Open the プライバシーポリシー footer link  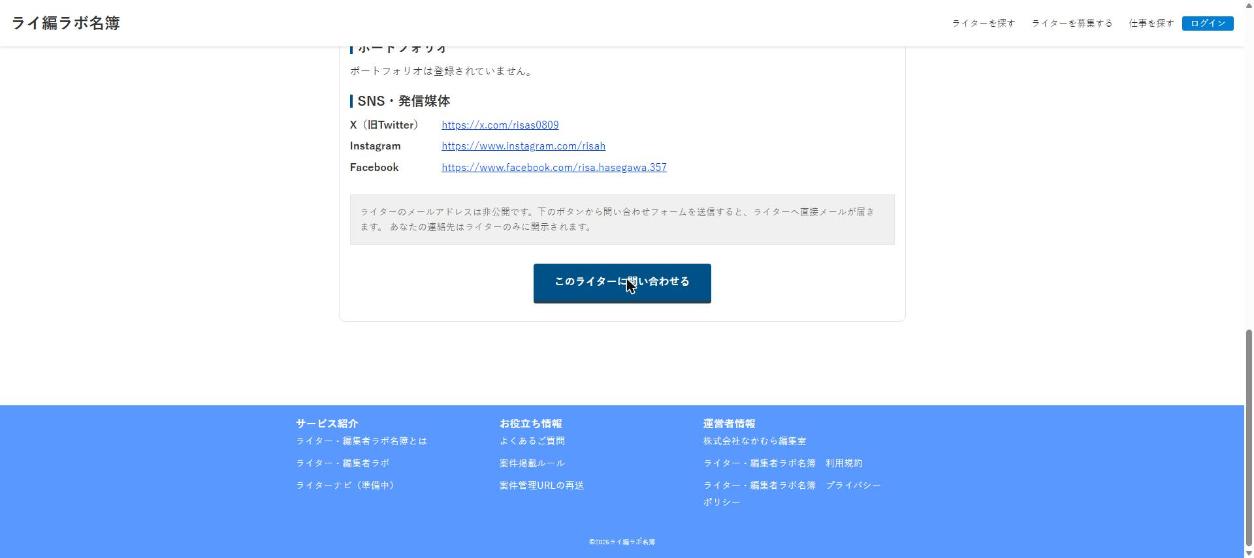[x=792, y=493]
